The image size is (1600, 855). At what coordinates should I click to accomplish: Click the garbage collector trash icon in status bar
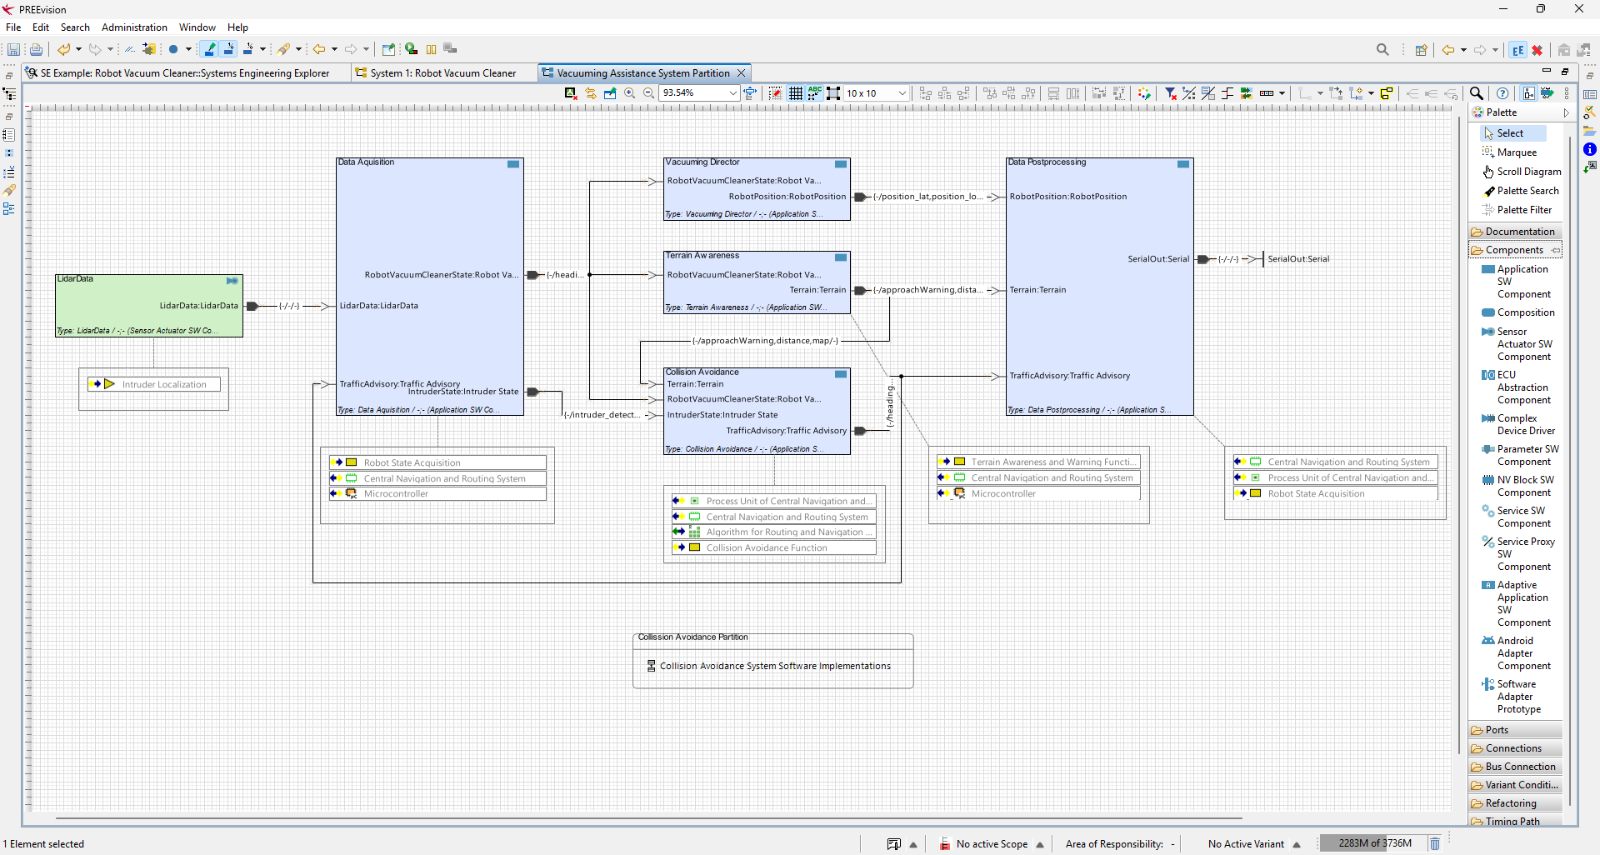coord(1435,844)
